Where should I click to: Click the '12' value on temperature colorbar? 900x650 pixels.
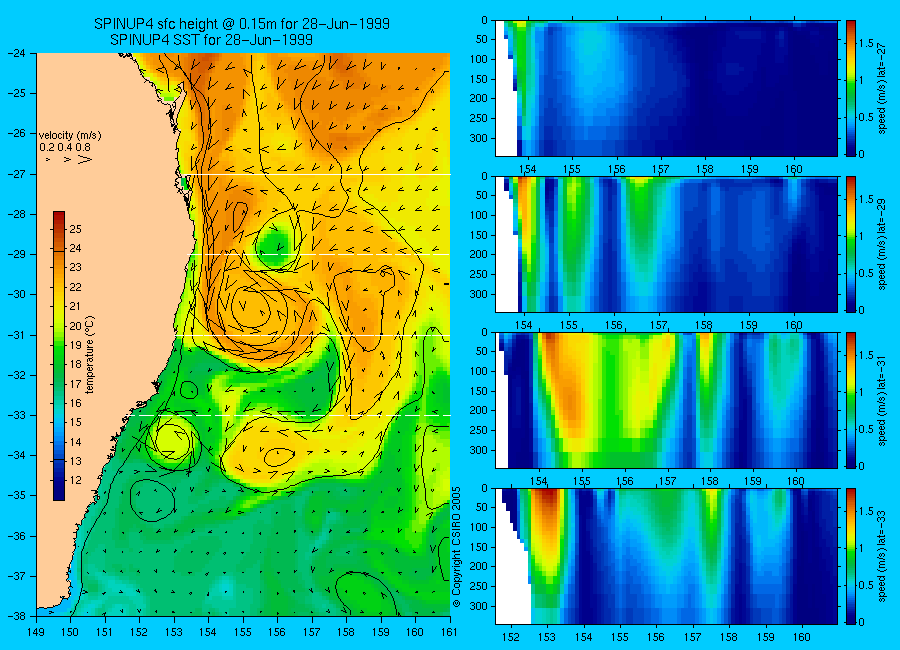coord(75,481)
